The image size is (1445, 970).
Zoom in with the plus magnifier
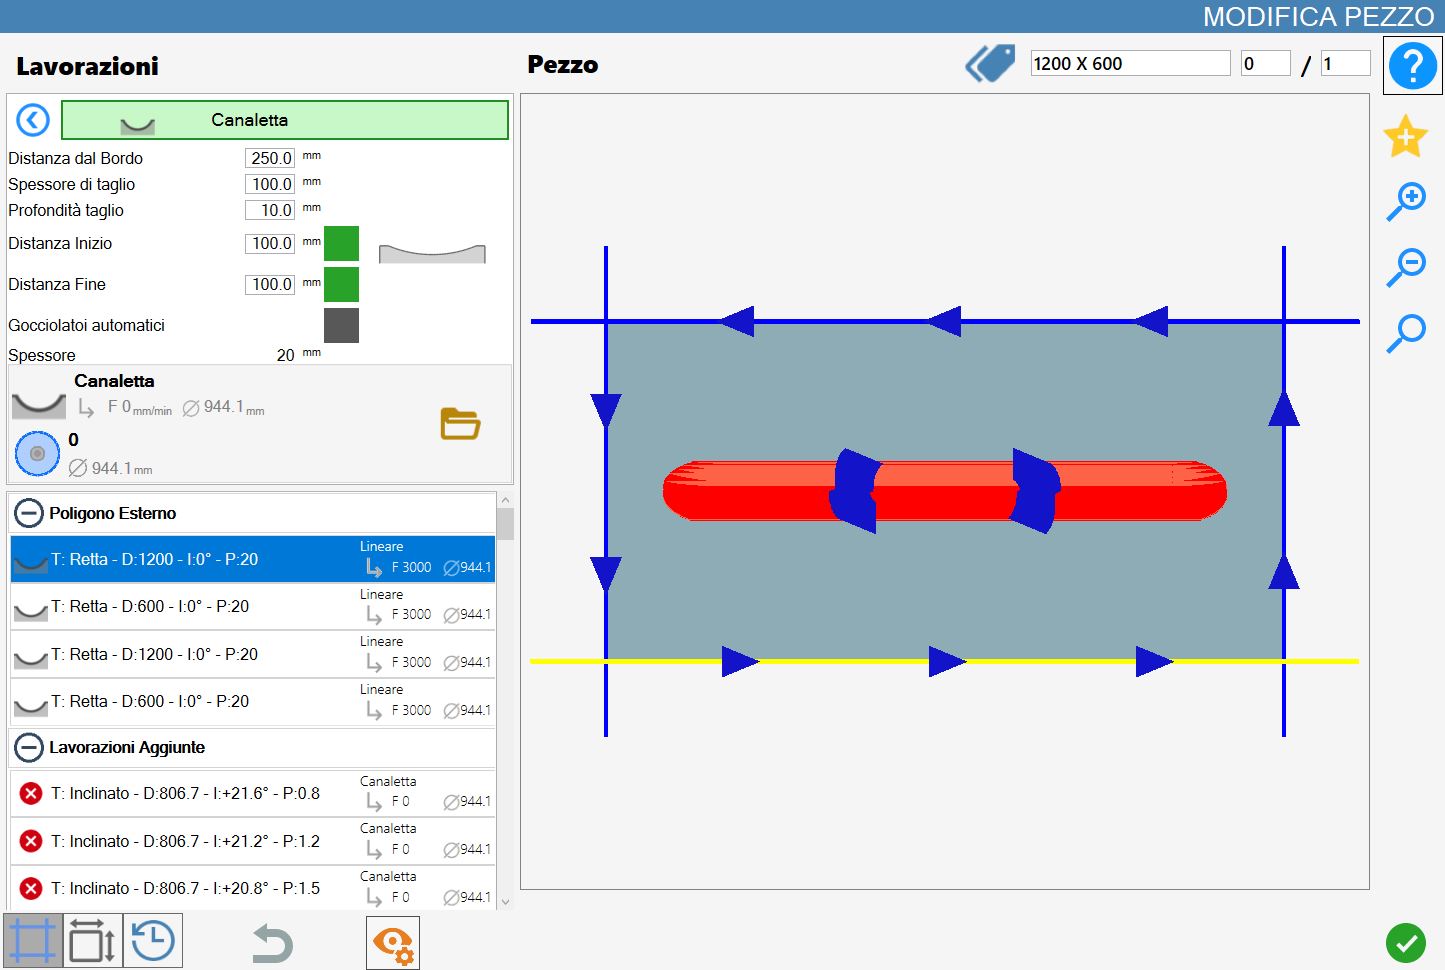(1405, 202)
